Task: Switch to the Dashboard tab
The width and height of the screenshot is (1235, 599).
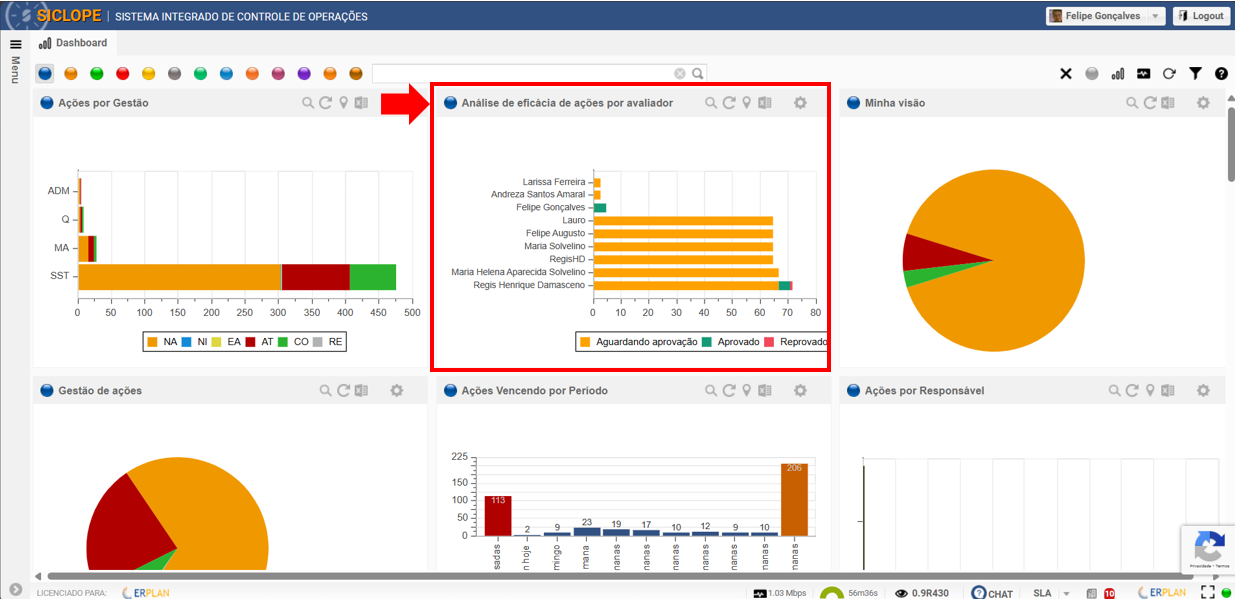Action: pos(73,43)
